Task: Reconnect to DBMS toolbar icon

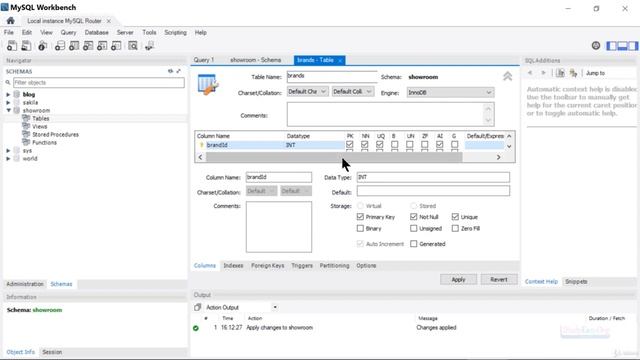Action: (x=149, y=46)
